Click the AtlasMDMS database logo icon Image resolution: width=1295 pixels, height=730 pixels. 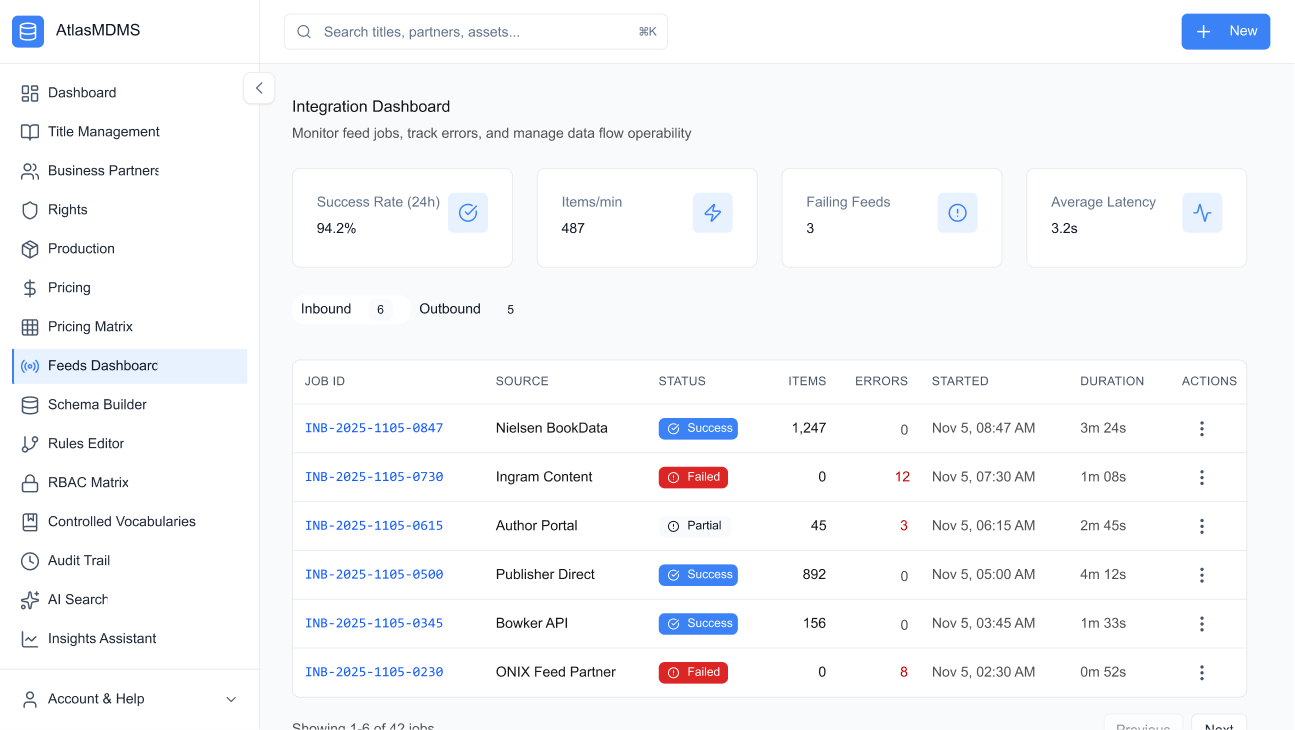click(x=28, y=31)
